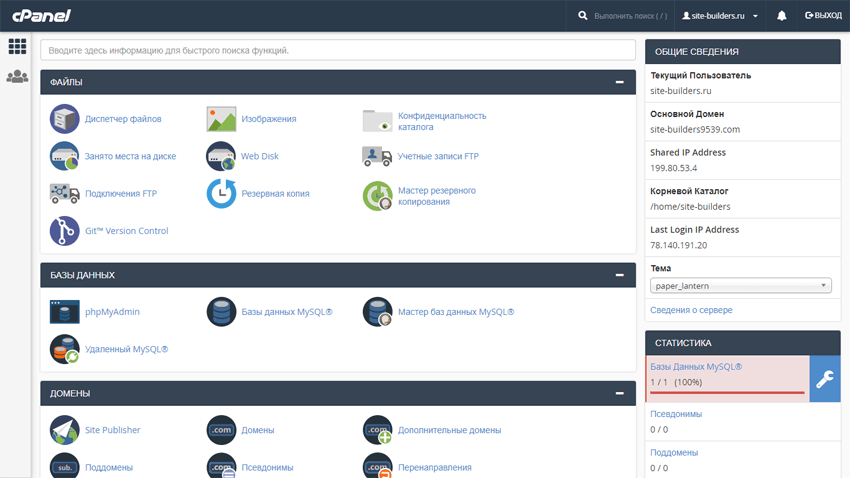Image resolution: width=850 pixels, height=478 pixels.
Task: Open the Сведения о сервере link
Action: [691, 310]
